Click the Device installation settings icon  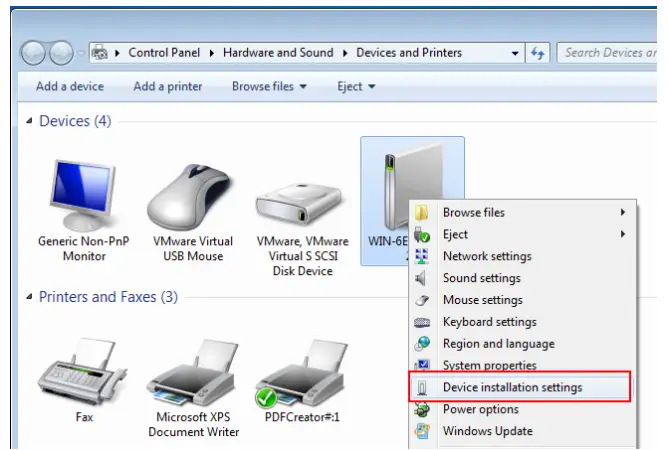422,388
